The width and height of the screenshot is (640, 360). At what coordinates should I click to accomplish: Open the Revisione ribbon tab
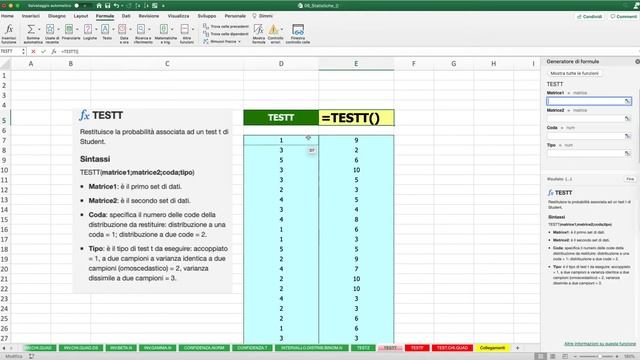[149, 16]
